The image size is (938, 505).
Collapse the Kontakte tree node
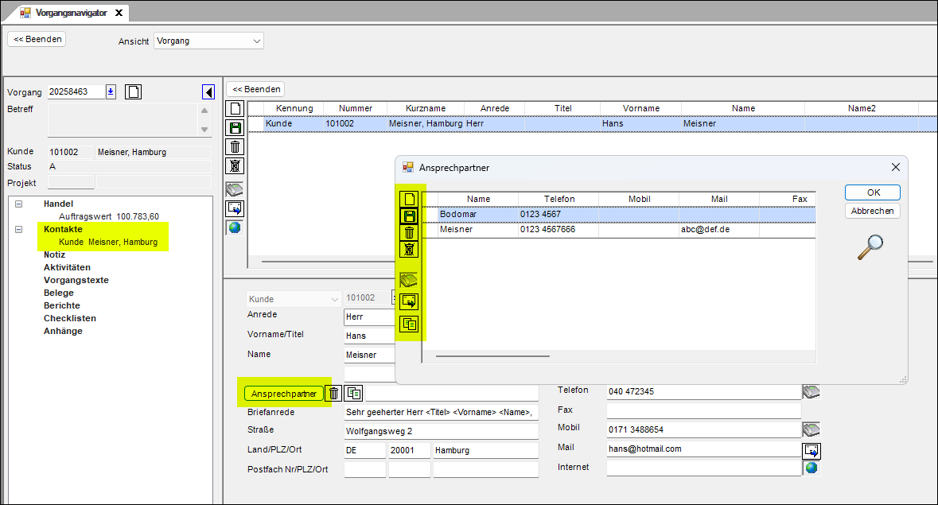(19, 229)
